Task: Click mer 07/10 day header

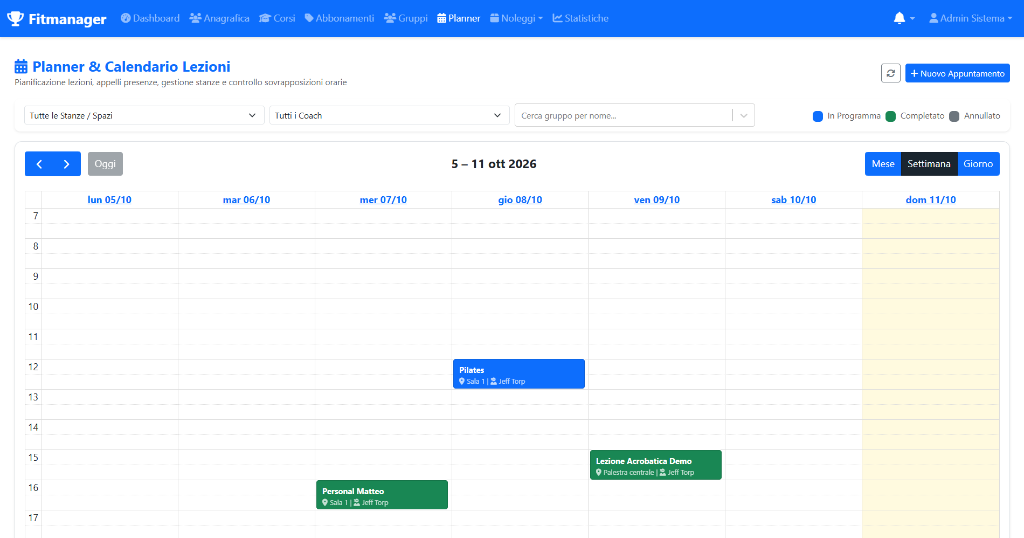Action: (383, 200)
